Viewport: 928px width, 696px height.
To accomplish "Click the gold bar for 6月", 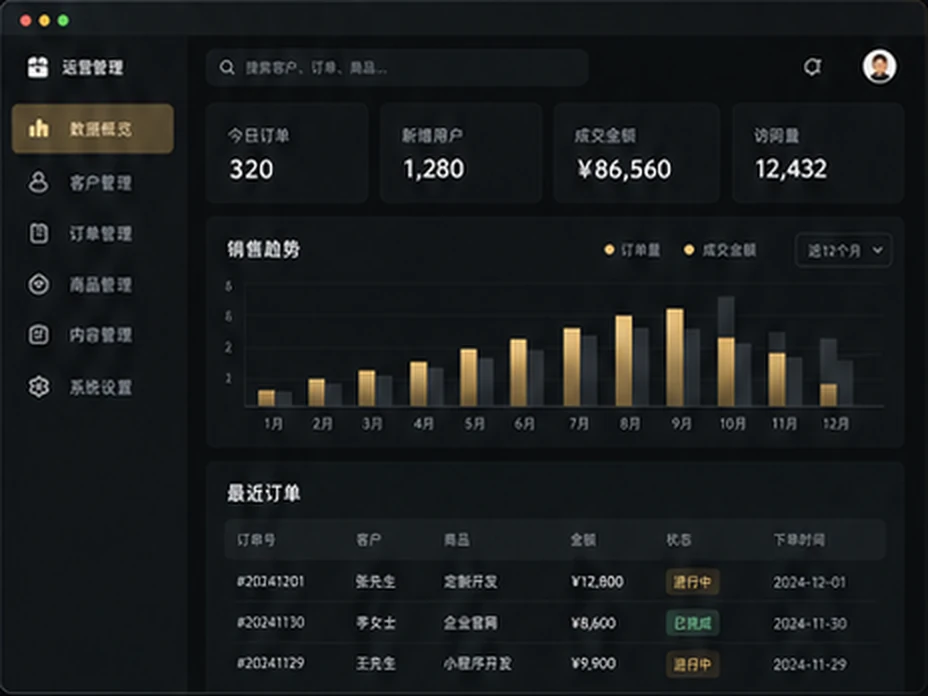I will pyautogui.click(x=518, y=372).
